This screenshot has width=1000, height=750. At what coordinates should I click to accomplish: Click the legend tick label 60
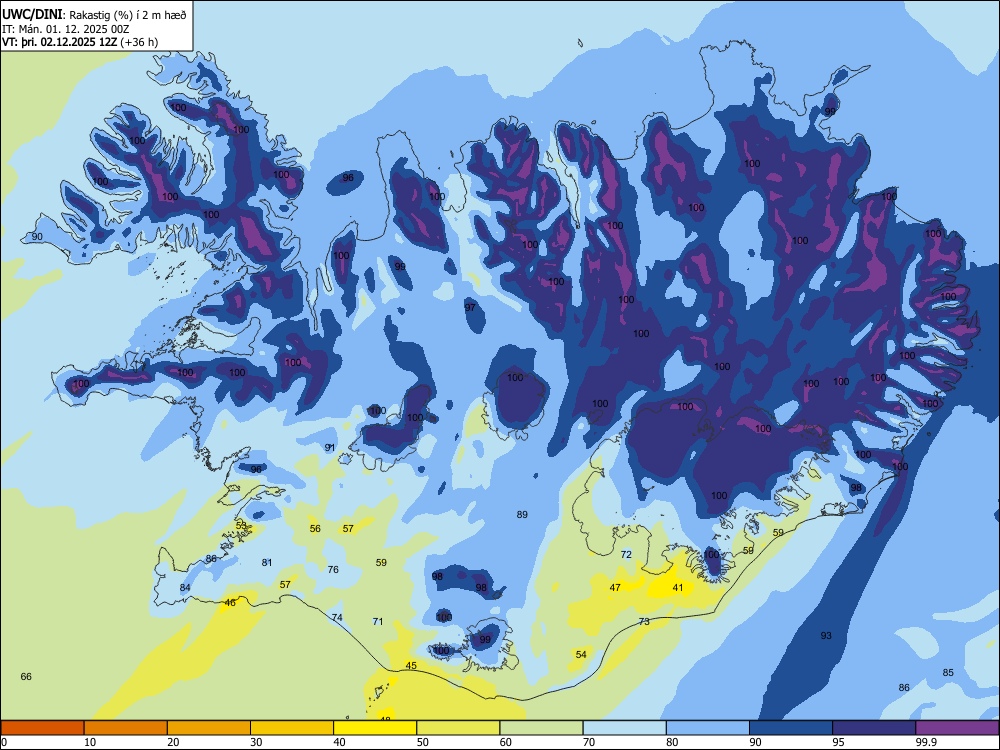click(x=506, y=742)
